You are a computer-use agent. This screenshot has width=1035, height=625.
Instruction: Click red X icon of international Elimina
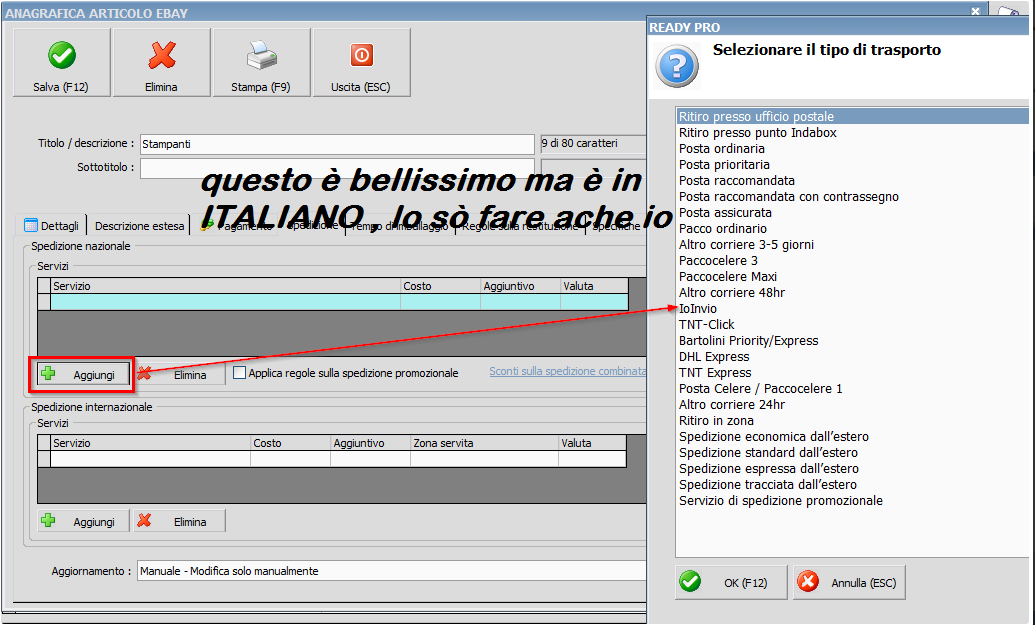click(x=144, y=521)
